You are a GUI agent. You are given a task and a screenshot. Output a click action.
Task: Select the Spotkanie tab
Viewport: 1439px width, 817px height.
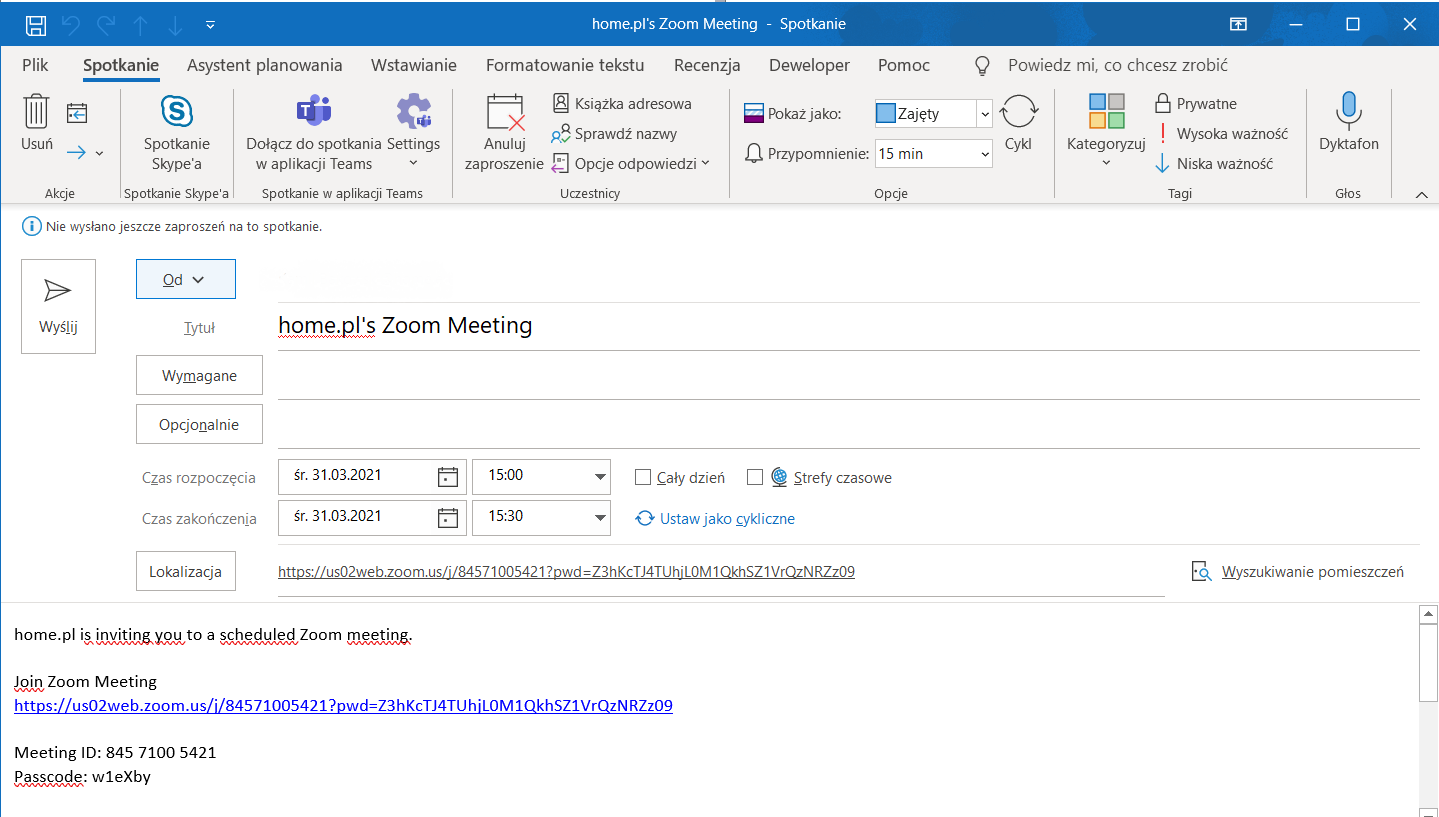click(121, 65)
